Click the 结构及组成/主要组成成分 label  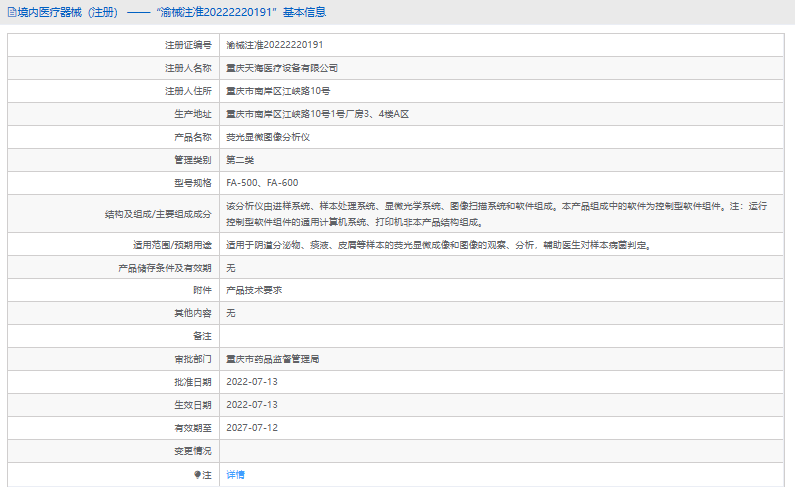(158, 214)
